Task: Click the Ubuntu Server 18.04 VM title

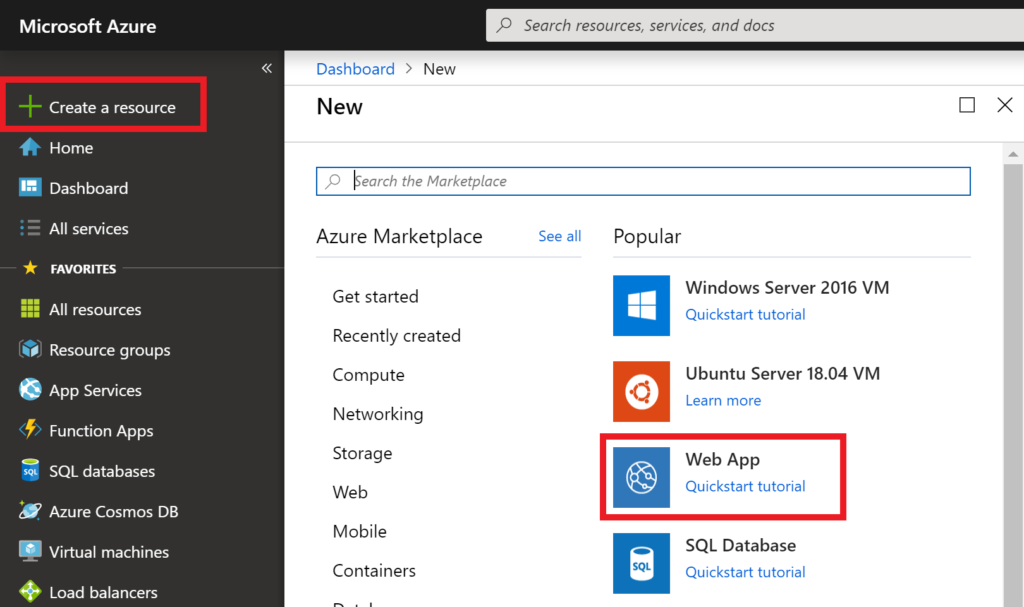Action: pyautogui.click(x=782, y=373)
